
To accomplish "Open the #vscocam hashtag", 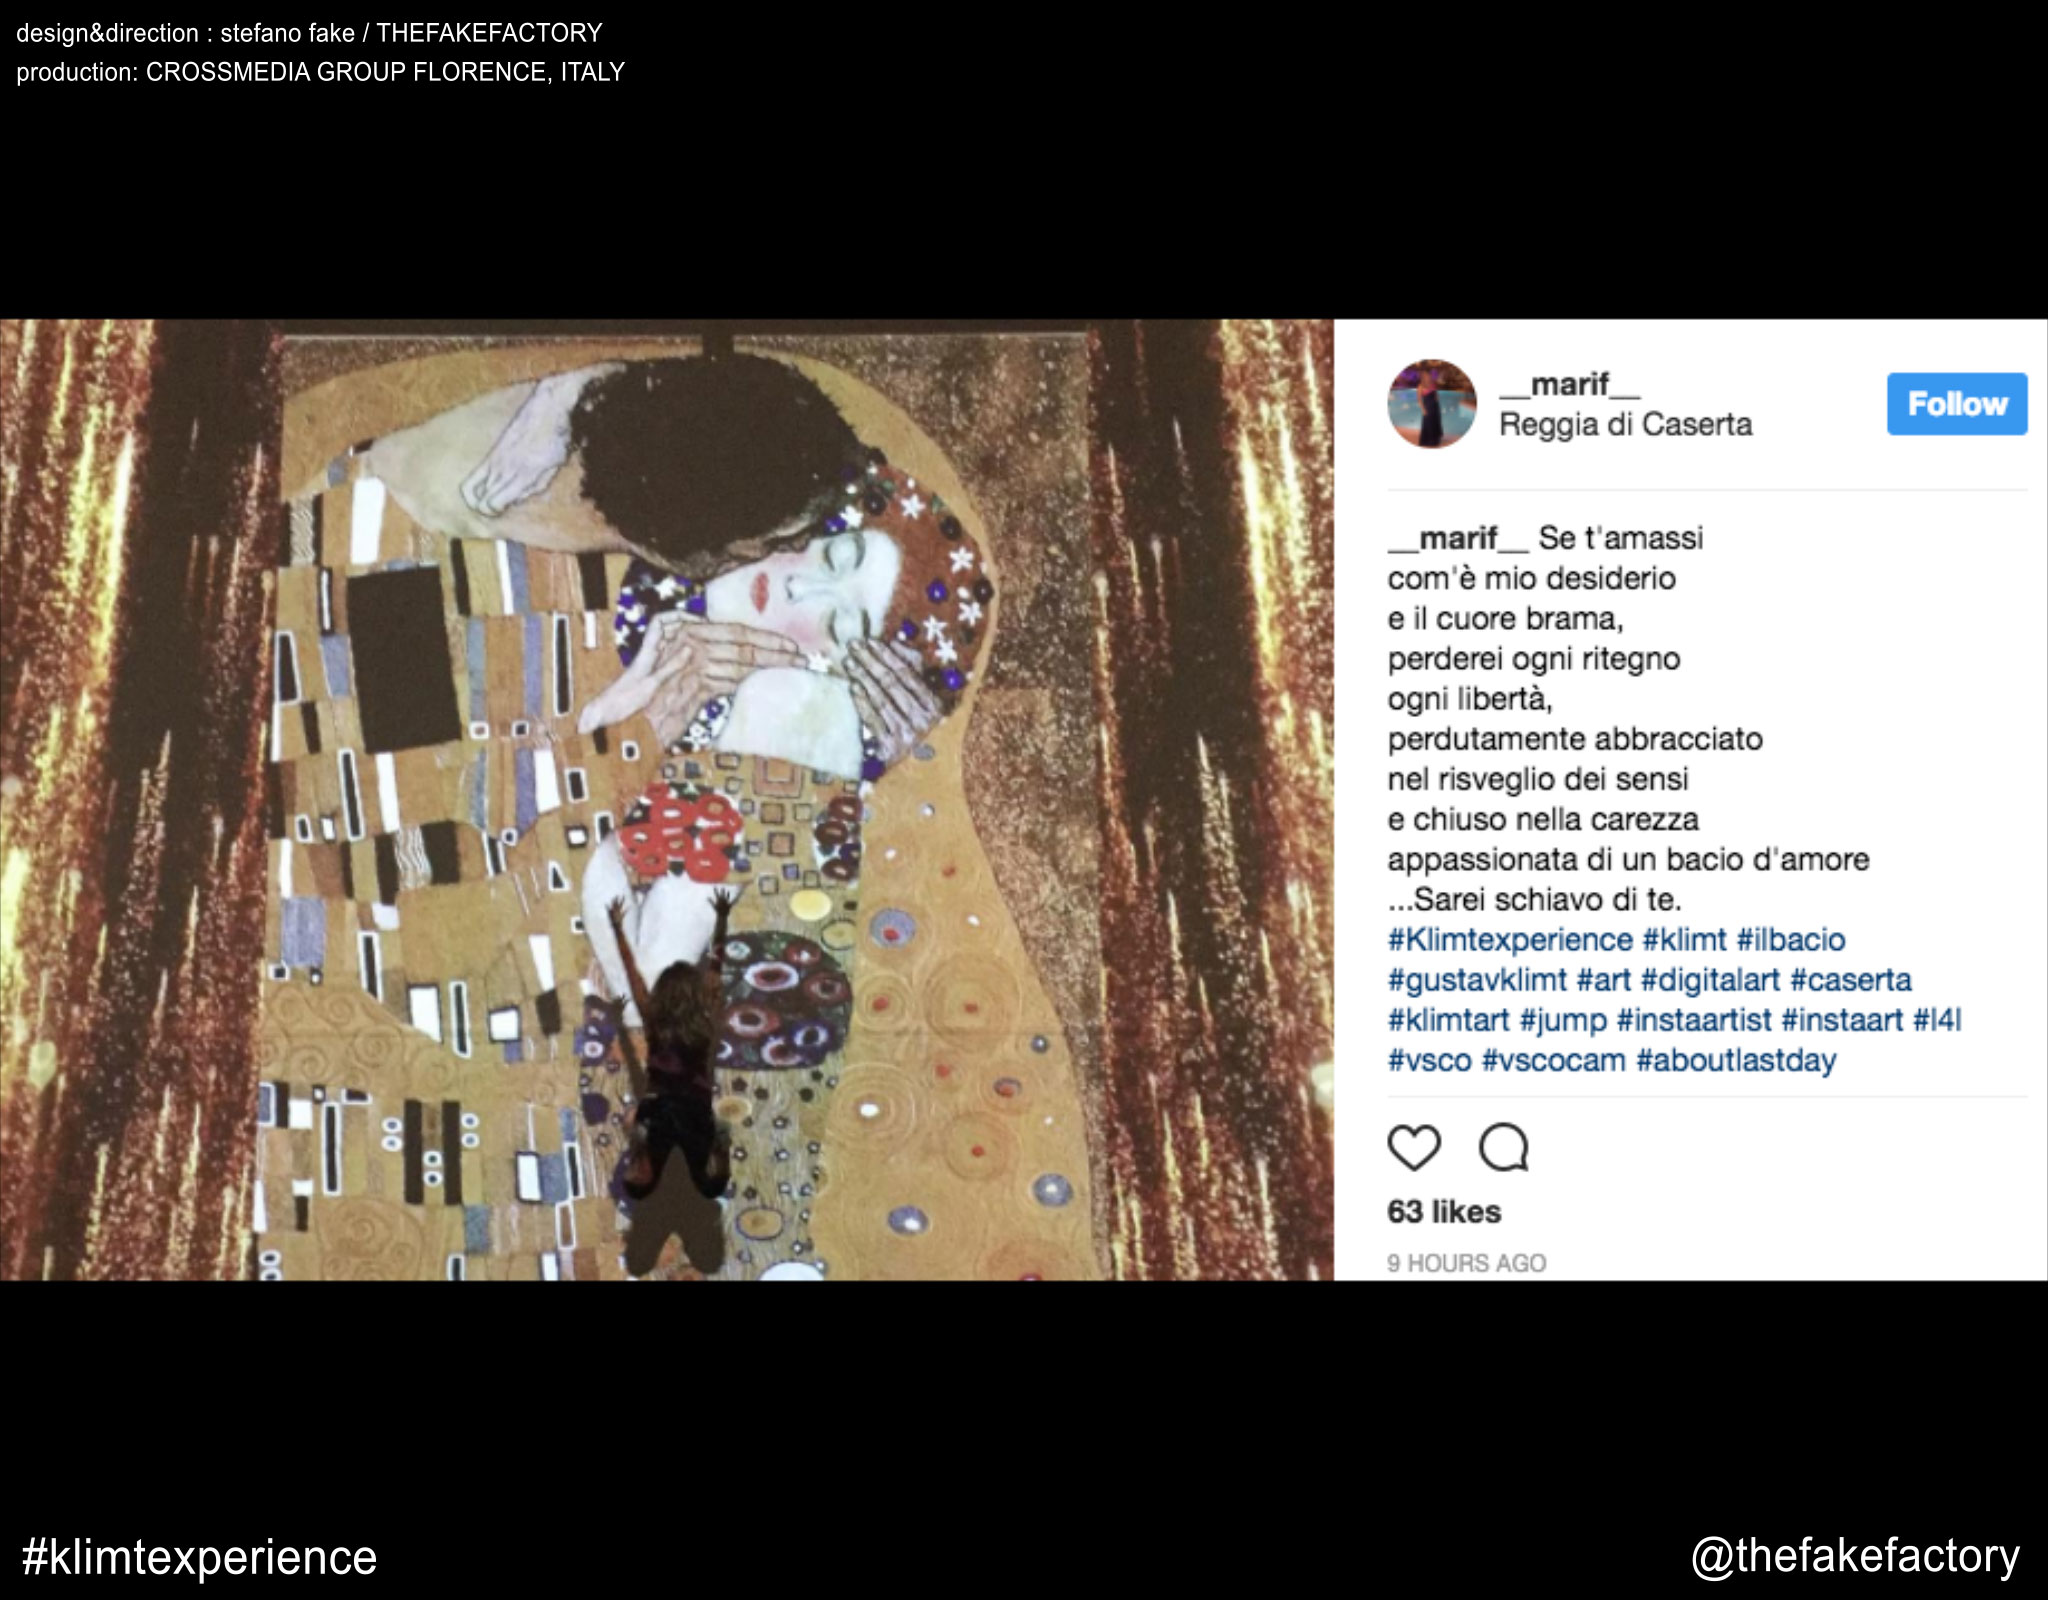I will [1554, 1060].
